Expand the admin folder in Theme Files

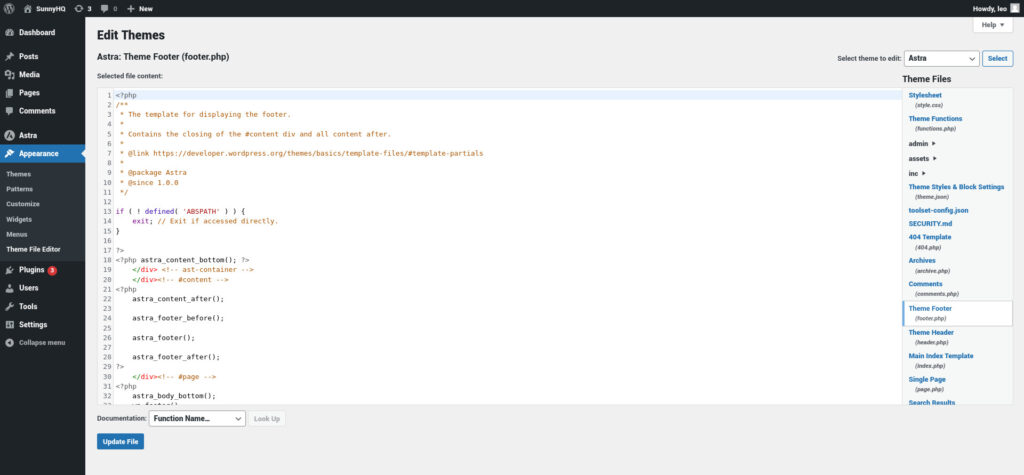922,143
